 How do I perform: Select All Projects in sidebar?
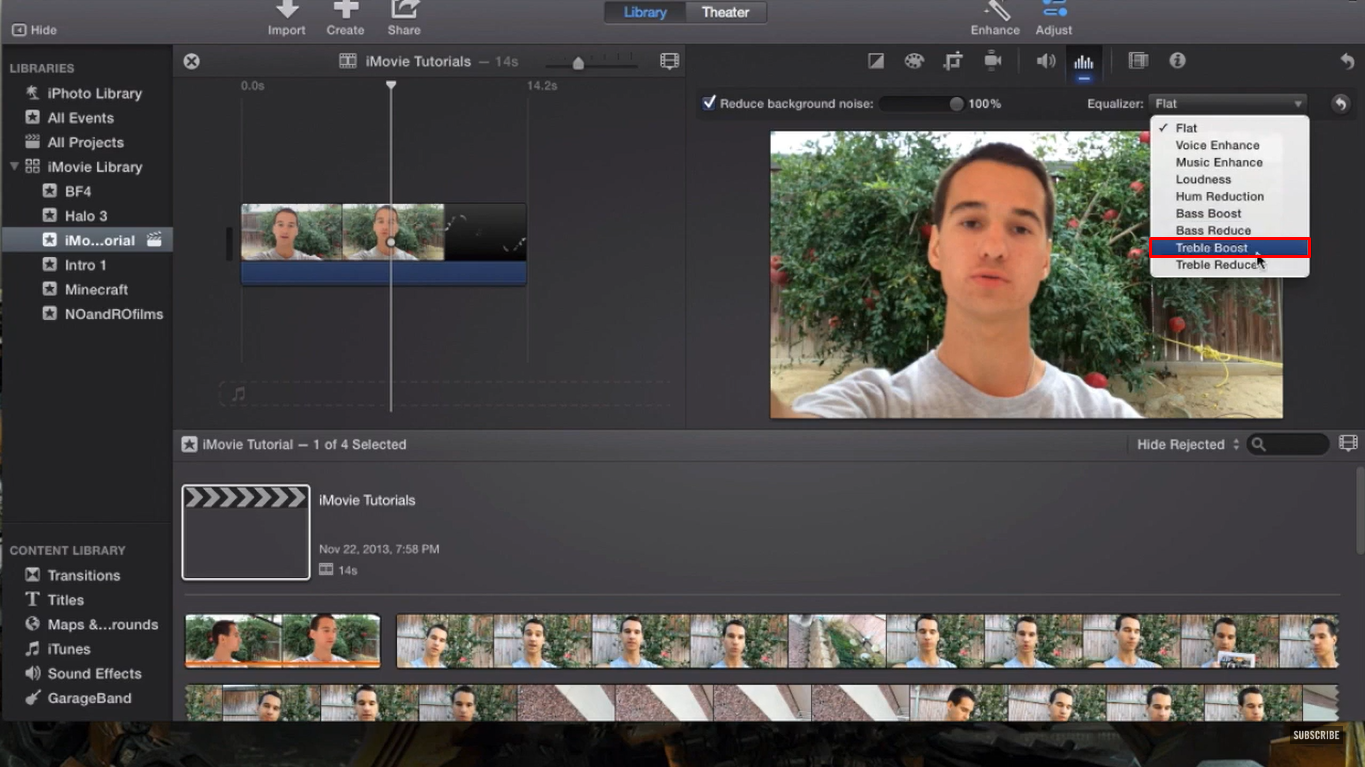tap(86, 142)
